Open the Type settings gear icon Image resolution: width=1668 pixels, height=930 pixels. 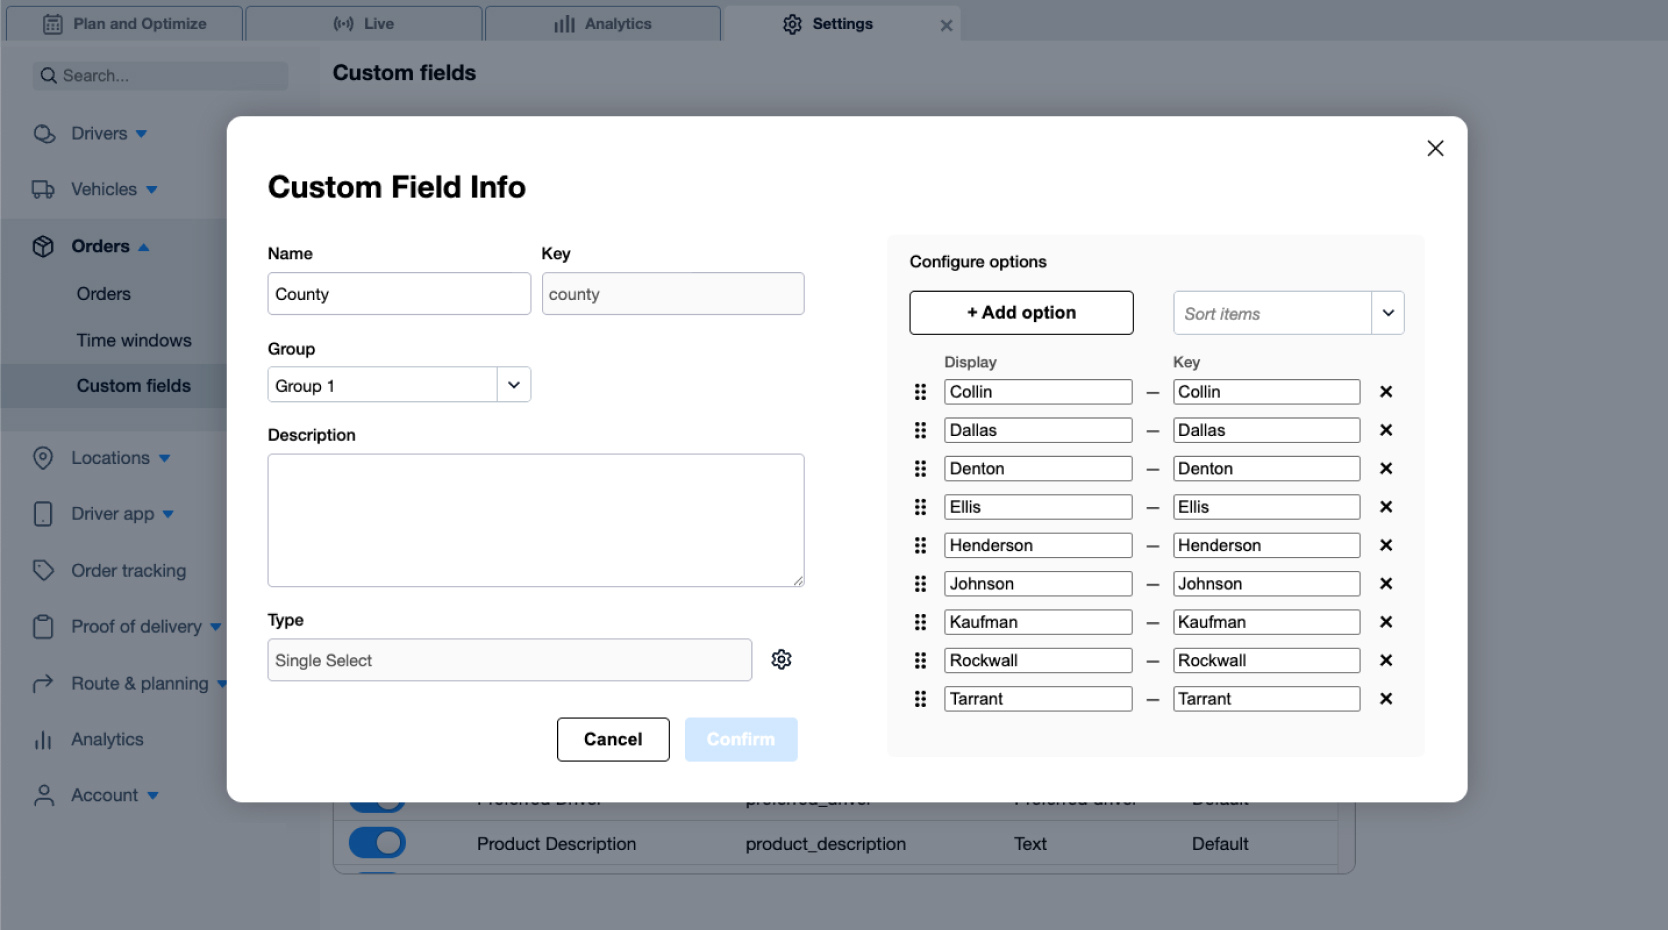(x=781, y=659)
